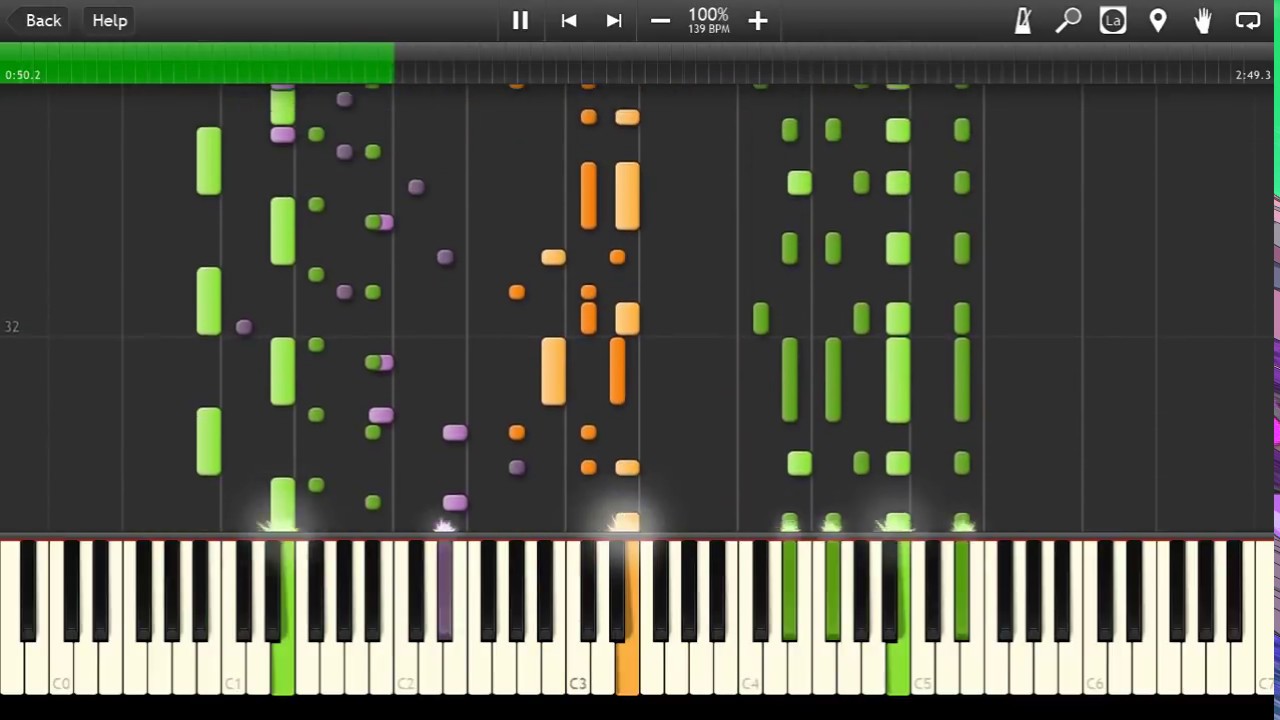The image size is (1280, 720).
Task: Play the C2 white key
Action: 405,670
